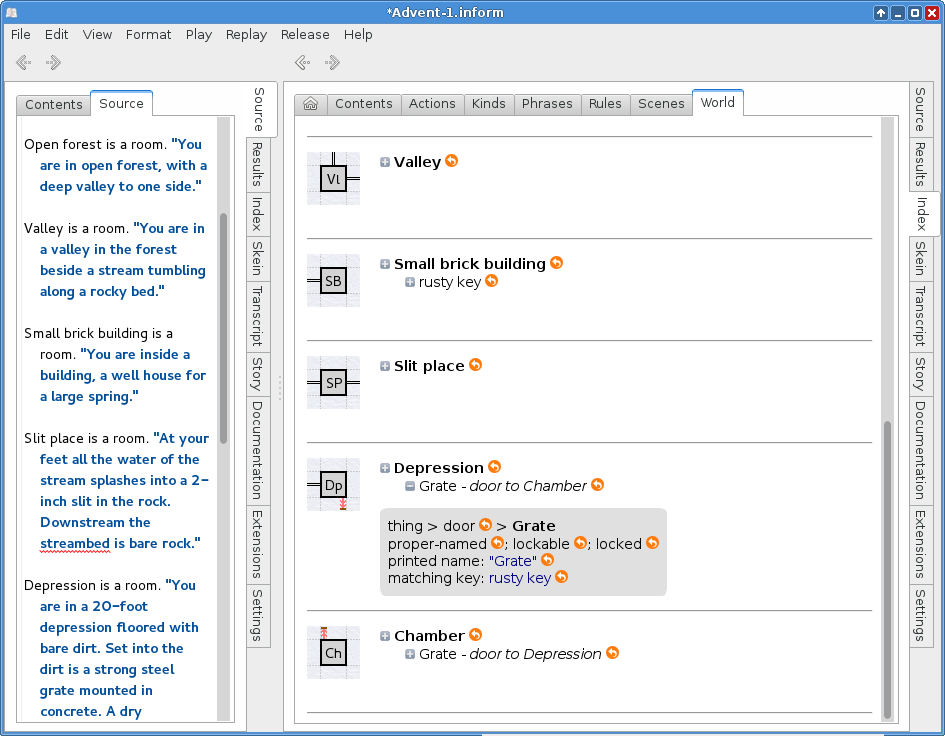Collapse Grate door to Chamber details

coord(410,486)
